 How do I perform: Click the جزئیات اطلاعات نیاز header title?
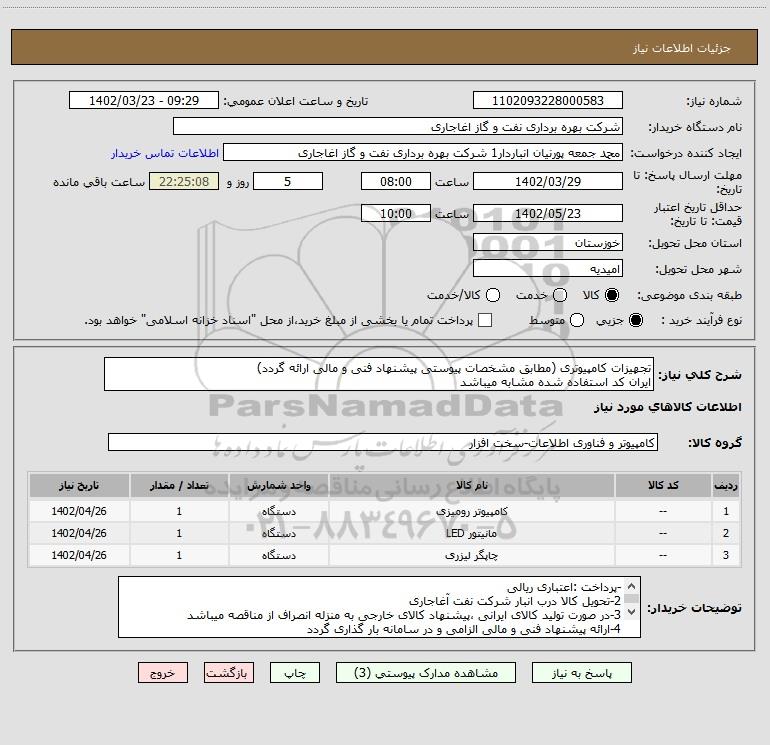tap(682, 48)
